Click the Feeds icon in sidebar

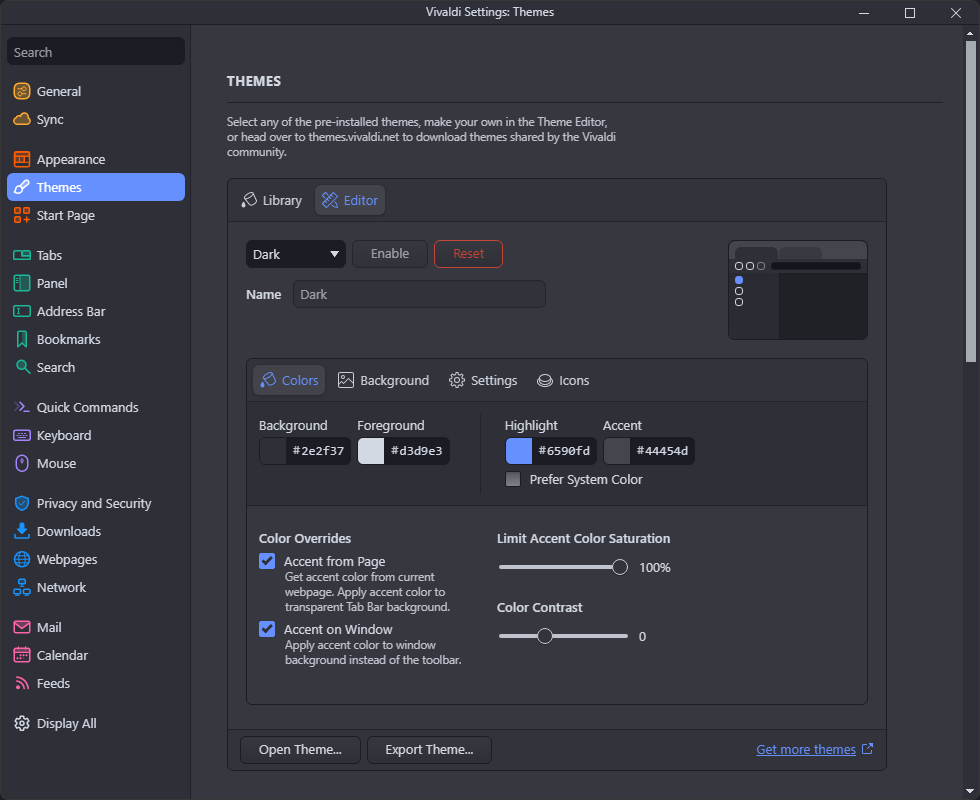(22, 683)
